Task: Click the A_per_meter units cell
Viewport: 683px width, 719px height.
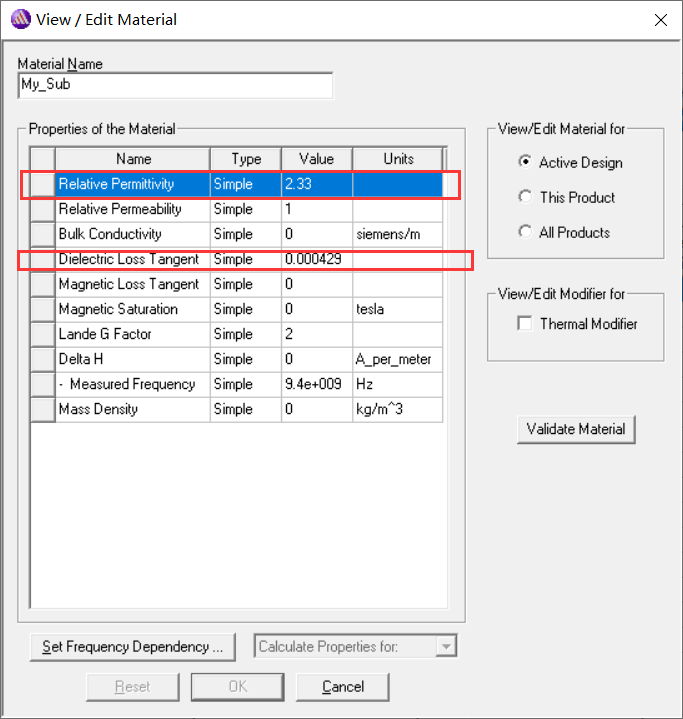Action: pos(398,360)
